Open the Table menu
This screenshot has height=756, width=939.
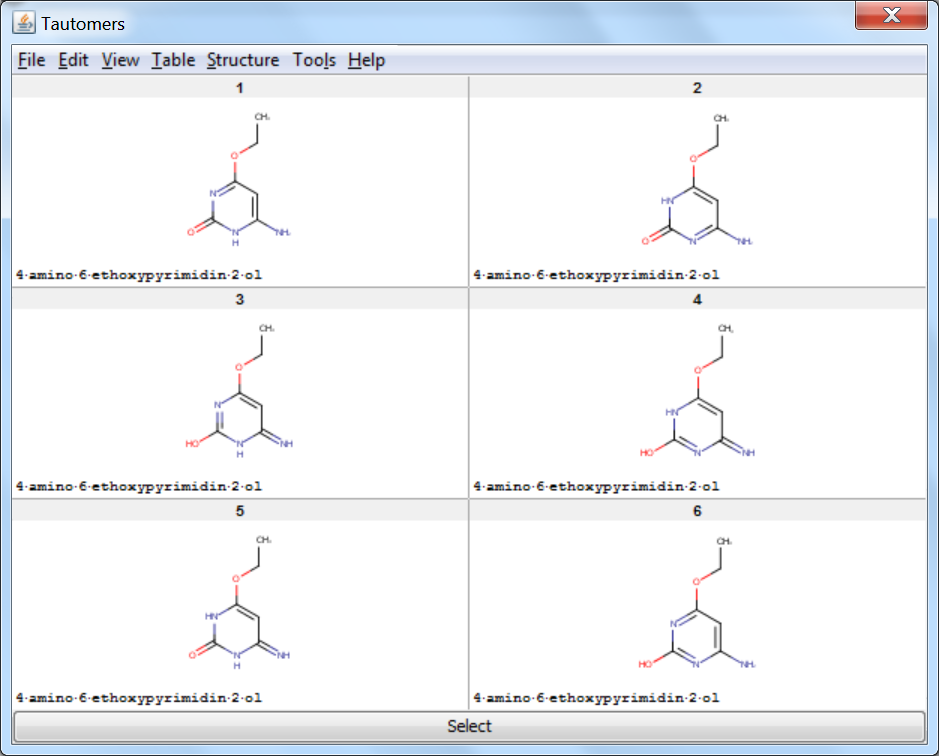tap(173, 60)
